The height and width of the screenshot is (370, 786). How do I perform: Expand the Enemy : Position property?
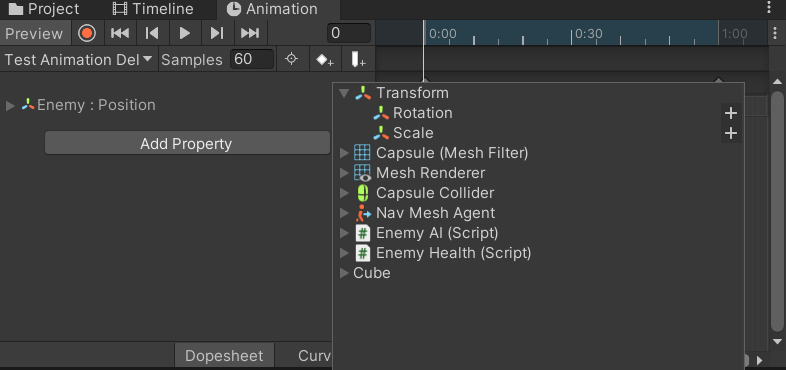tap(10, 105)
